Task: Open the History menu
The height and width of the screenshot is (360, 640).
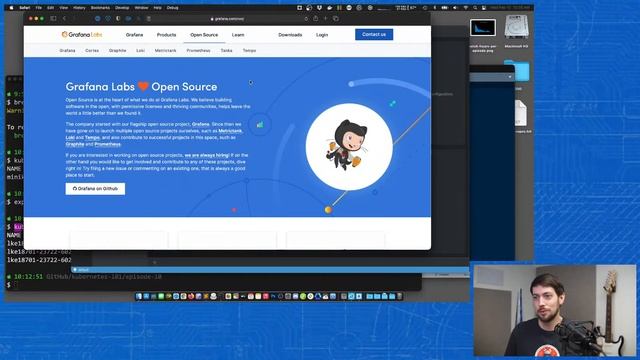Action: (x=79, y=8)
